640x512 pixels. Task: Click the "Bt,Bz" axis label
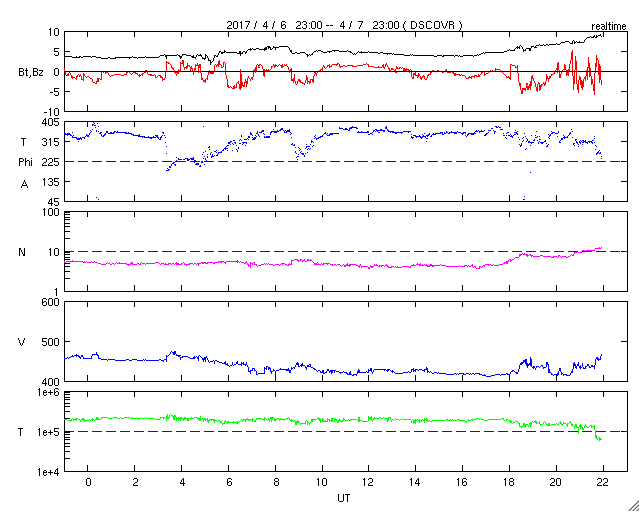pyautogui.click(x=31, y=72)
